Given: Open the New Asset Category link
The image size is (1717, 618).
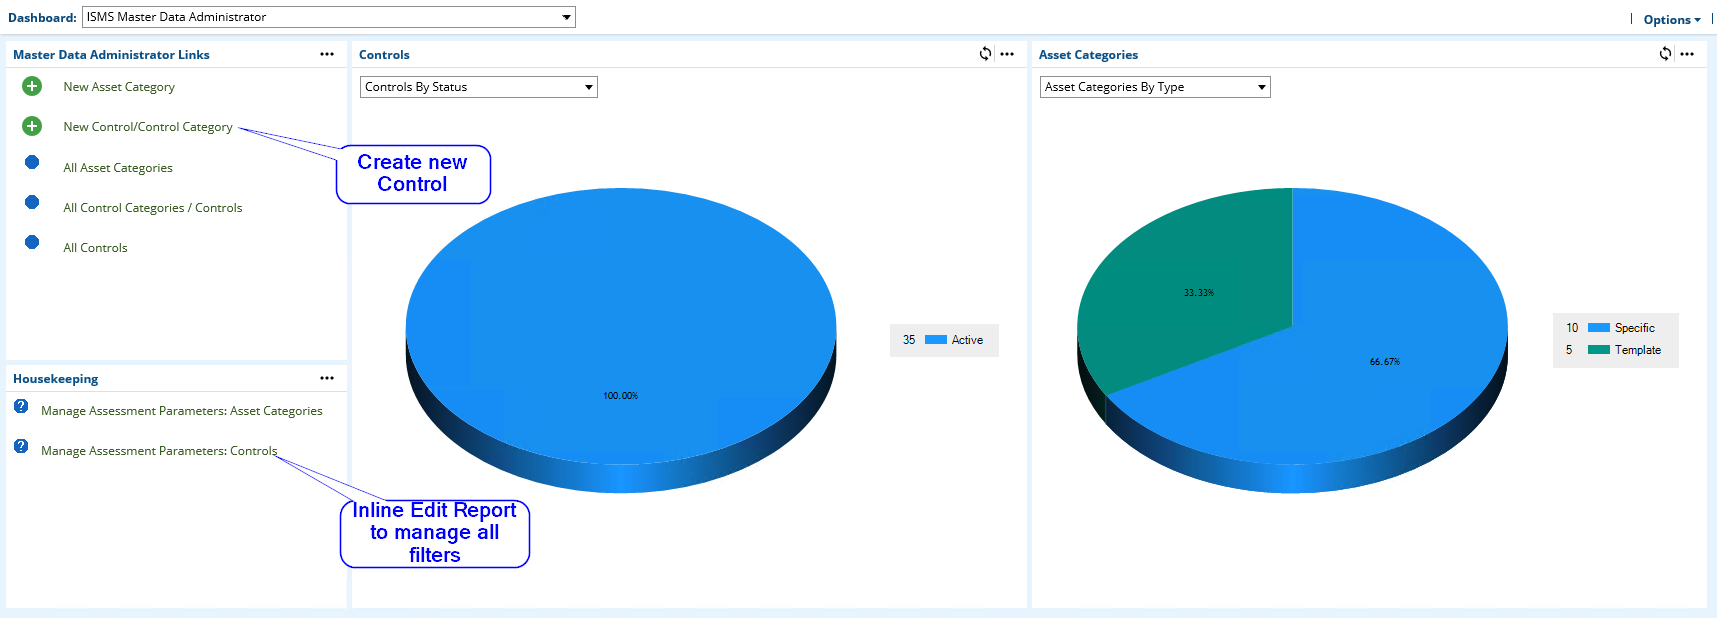Looking at the screenshot, I should pos(119,87).
